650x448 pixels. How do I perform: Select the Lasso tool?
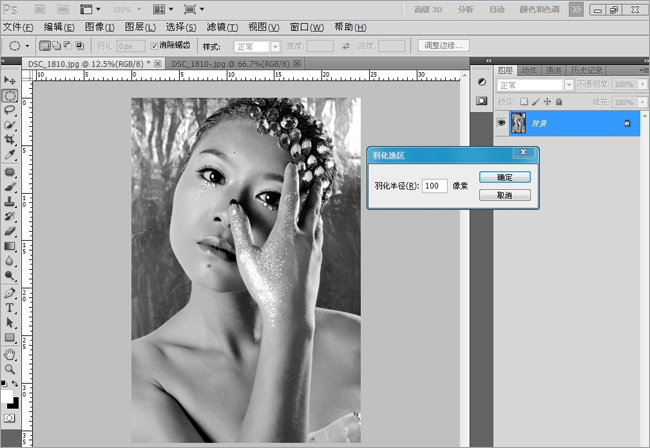coord(10,110)
